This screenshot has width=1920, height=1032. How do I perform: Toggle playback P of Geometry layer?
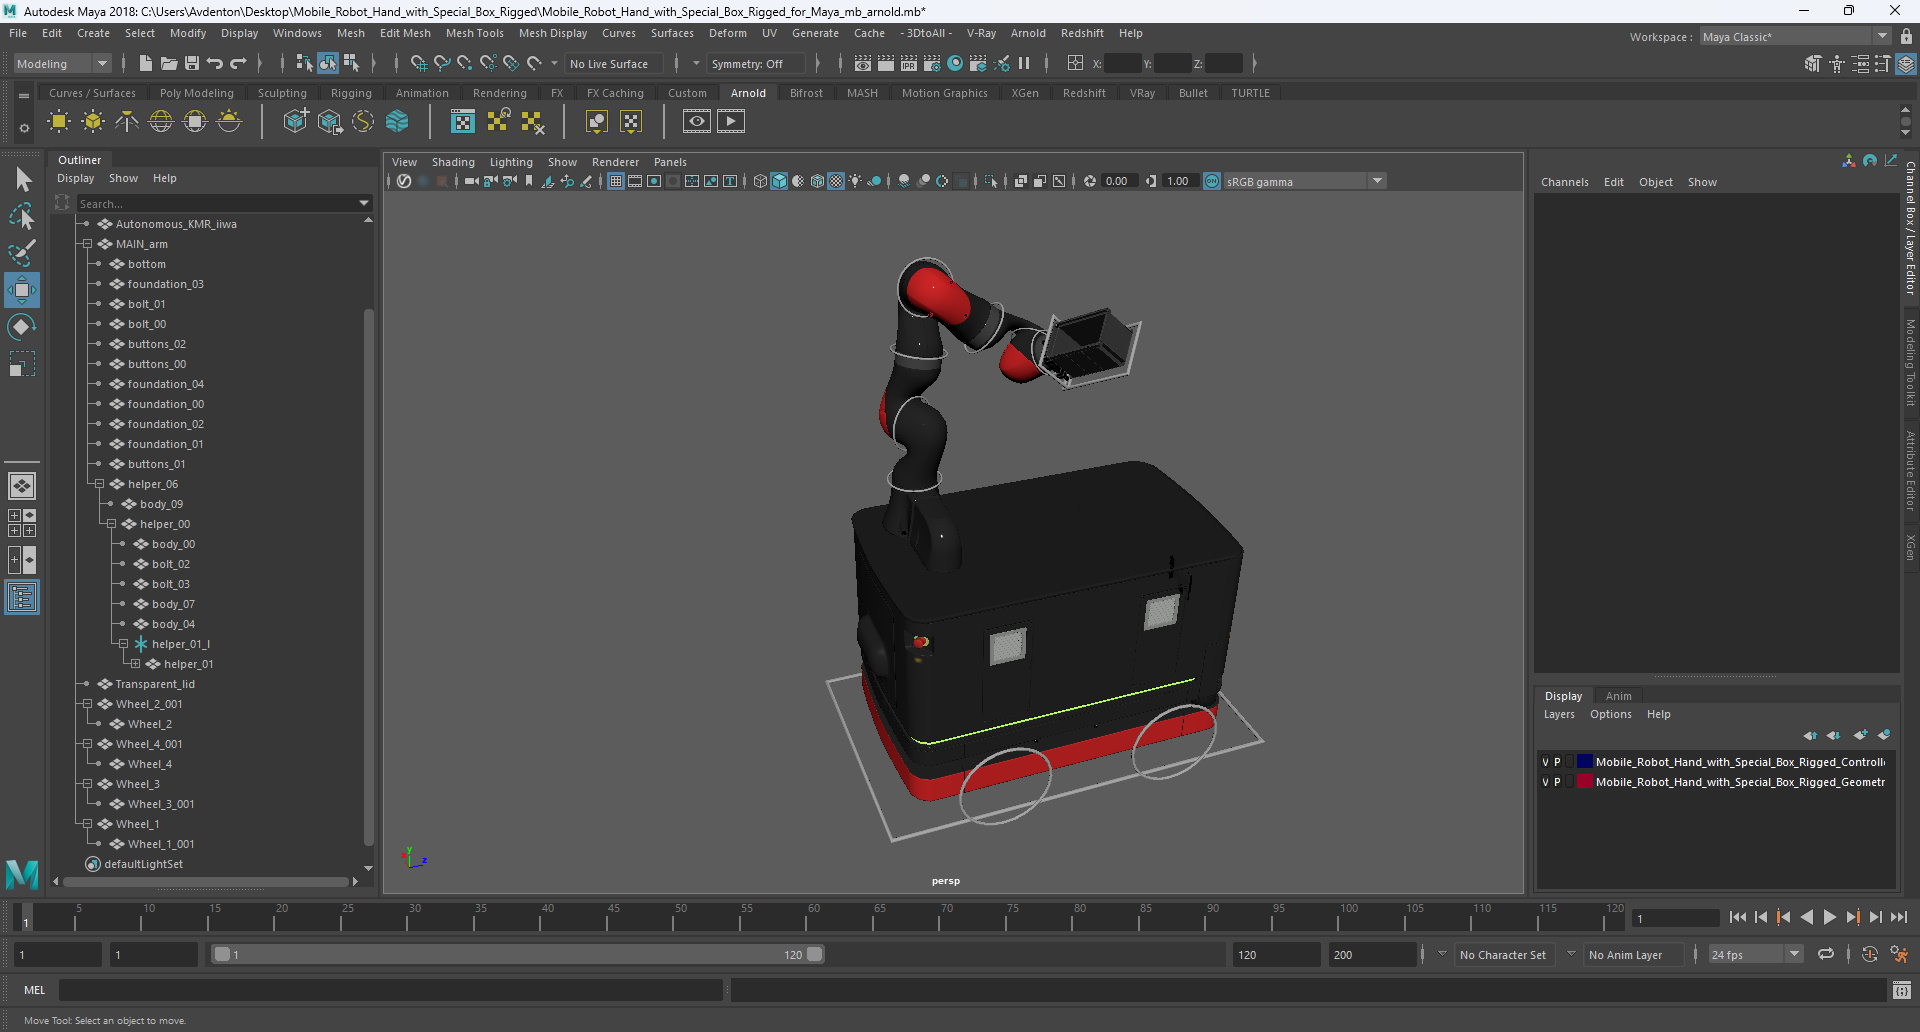(1557, 782)
